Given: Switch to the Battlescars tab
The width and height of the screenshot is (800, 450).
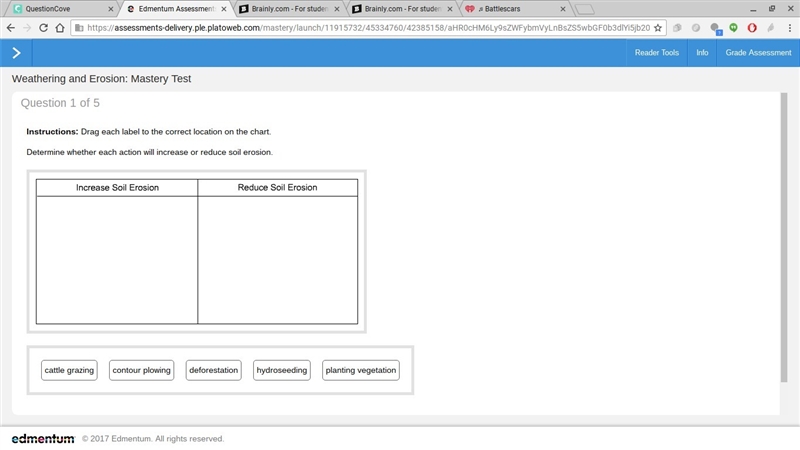Looking at the screenshot, I should [515, 9].
